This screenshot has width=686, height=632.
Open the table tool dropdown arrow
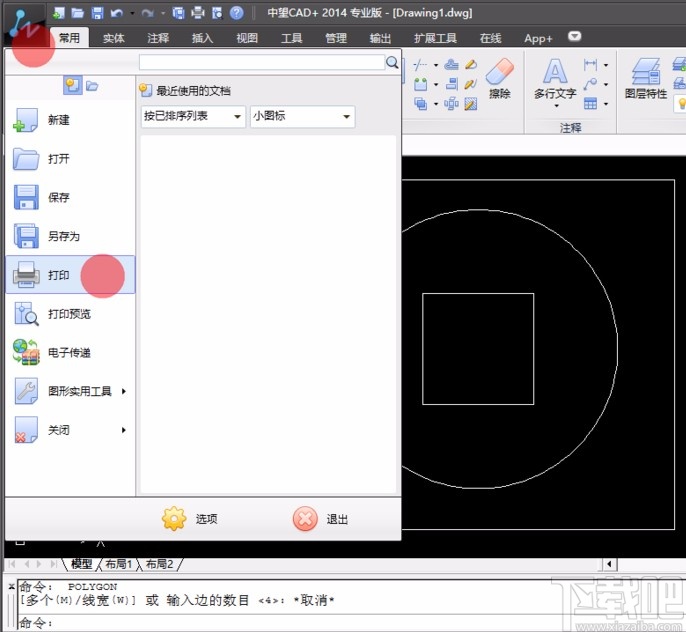(606, 104)
